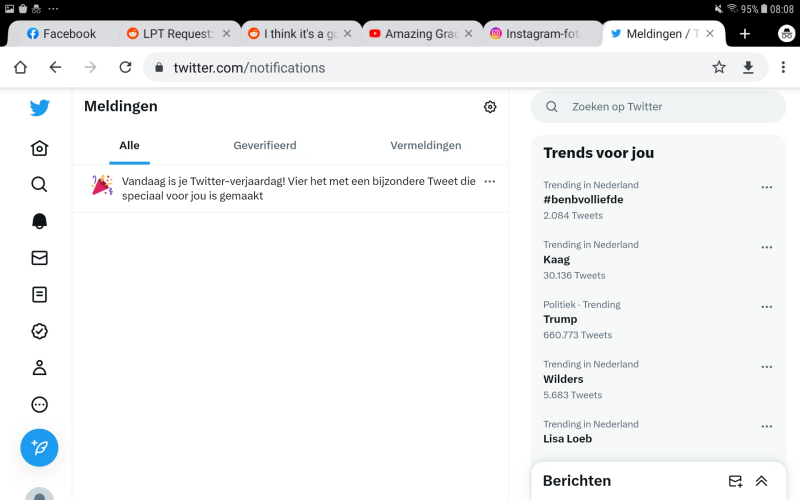The height and width of the screenshot is (500, 800).
Task: Open Twitter home via house icon in sidebar
Action: [39, 148]
